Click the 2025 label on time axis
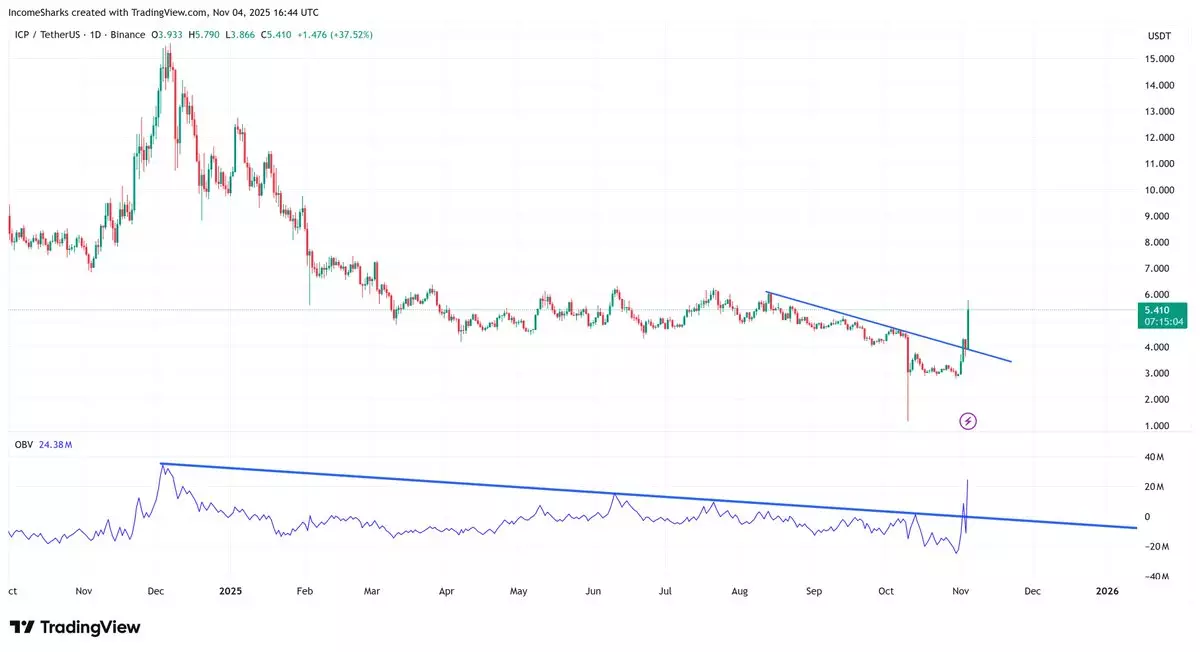 point(230,591)
